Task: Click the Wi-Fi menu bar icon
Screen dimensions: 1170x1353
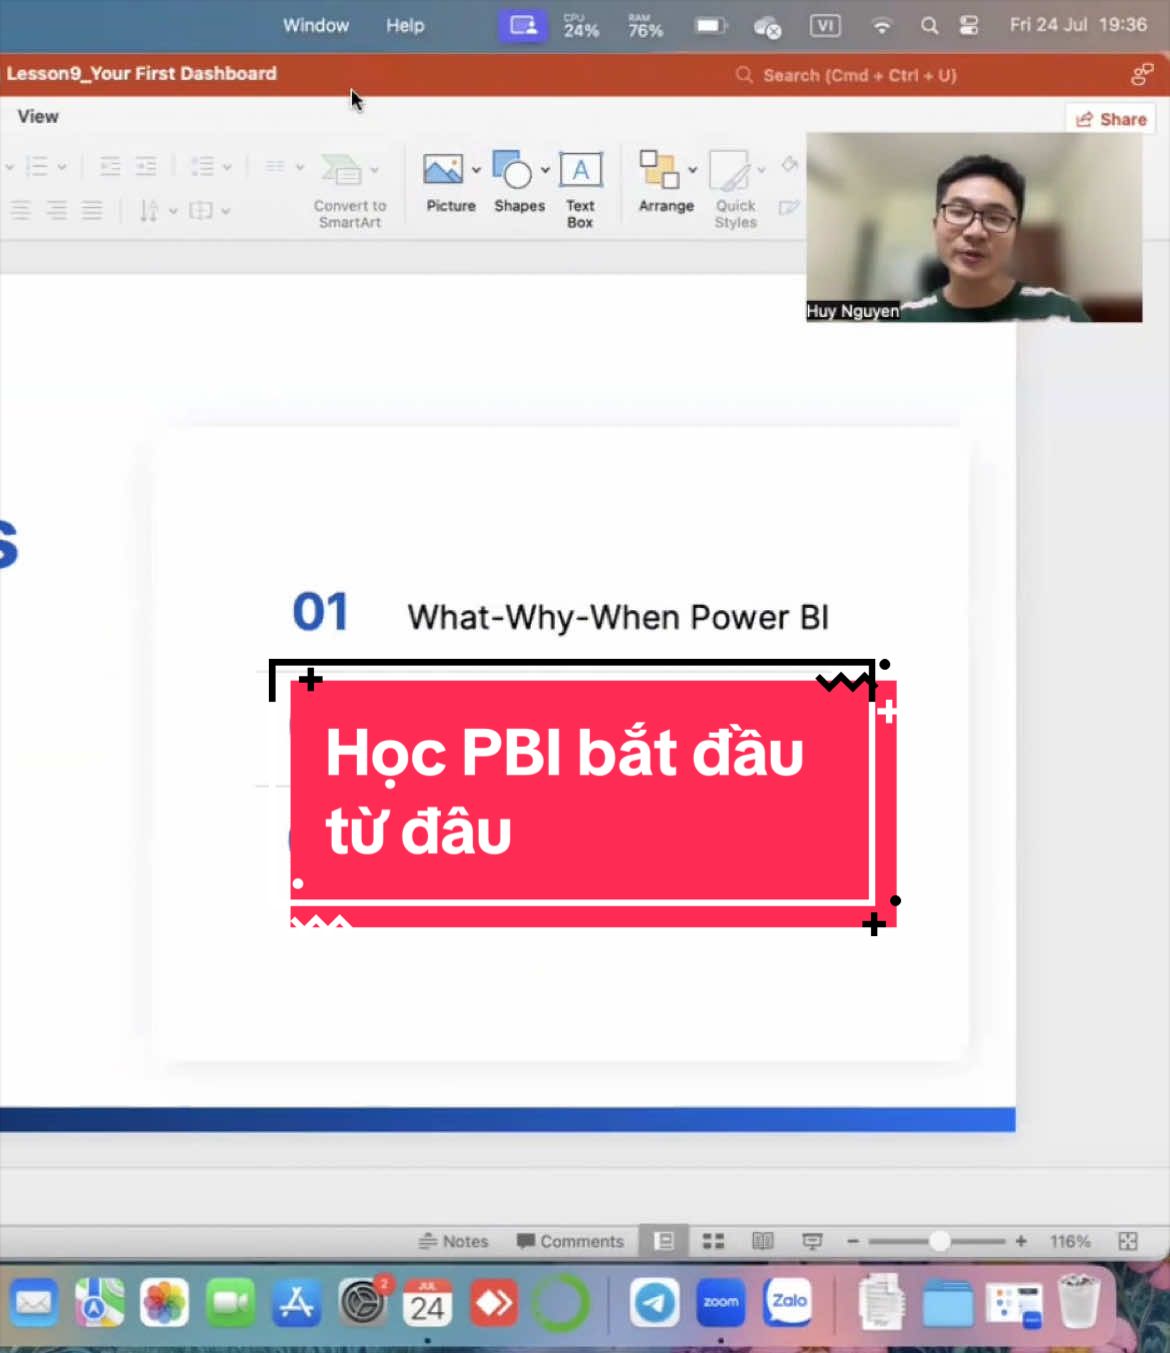Action: pyautogui.click(x=881, y=26)
